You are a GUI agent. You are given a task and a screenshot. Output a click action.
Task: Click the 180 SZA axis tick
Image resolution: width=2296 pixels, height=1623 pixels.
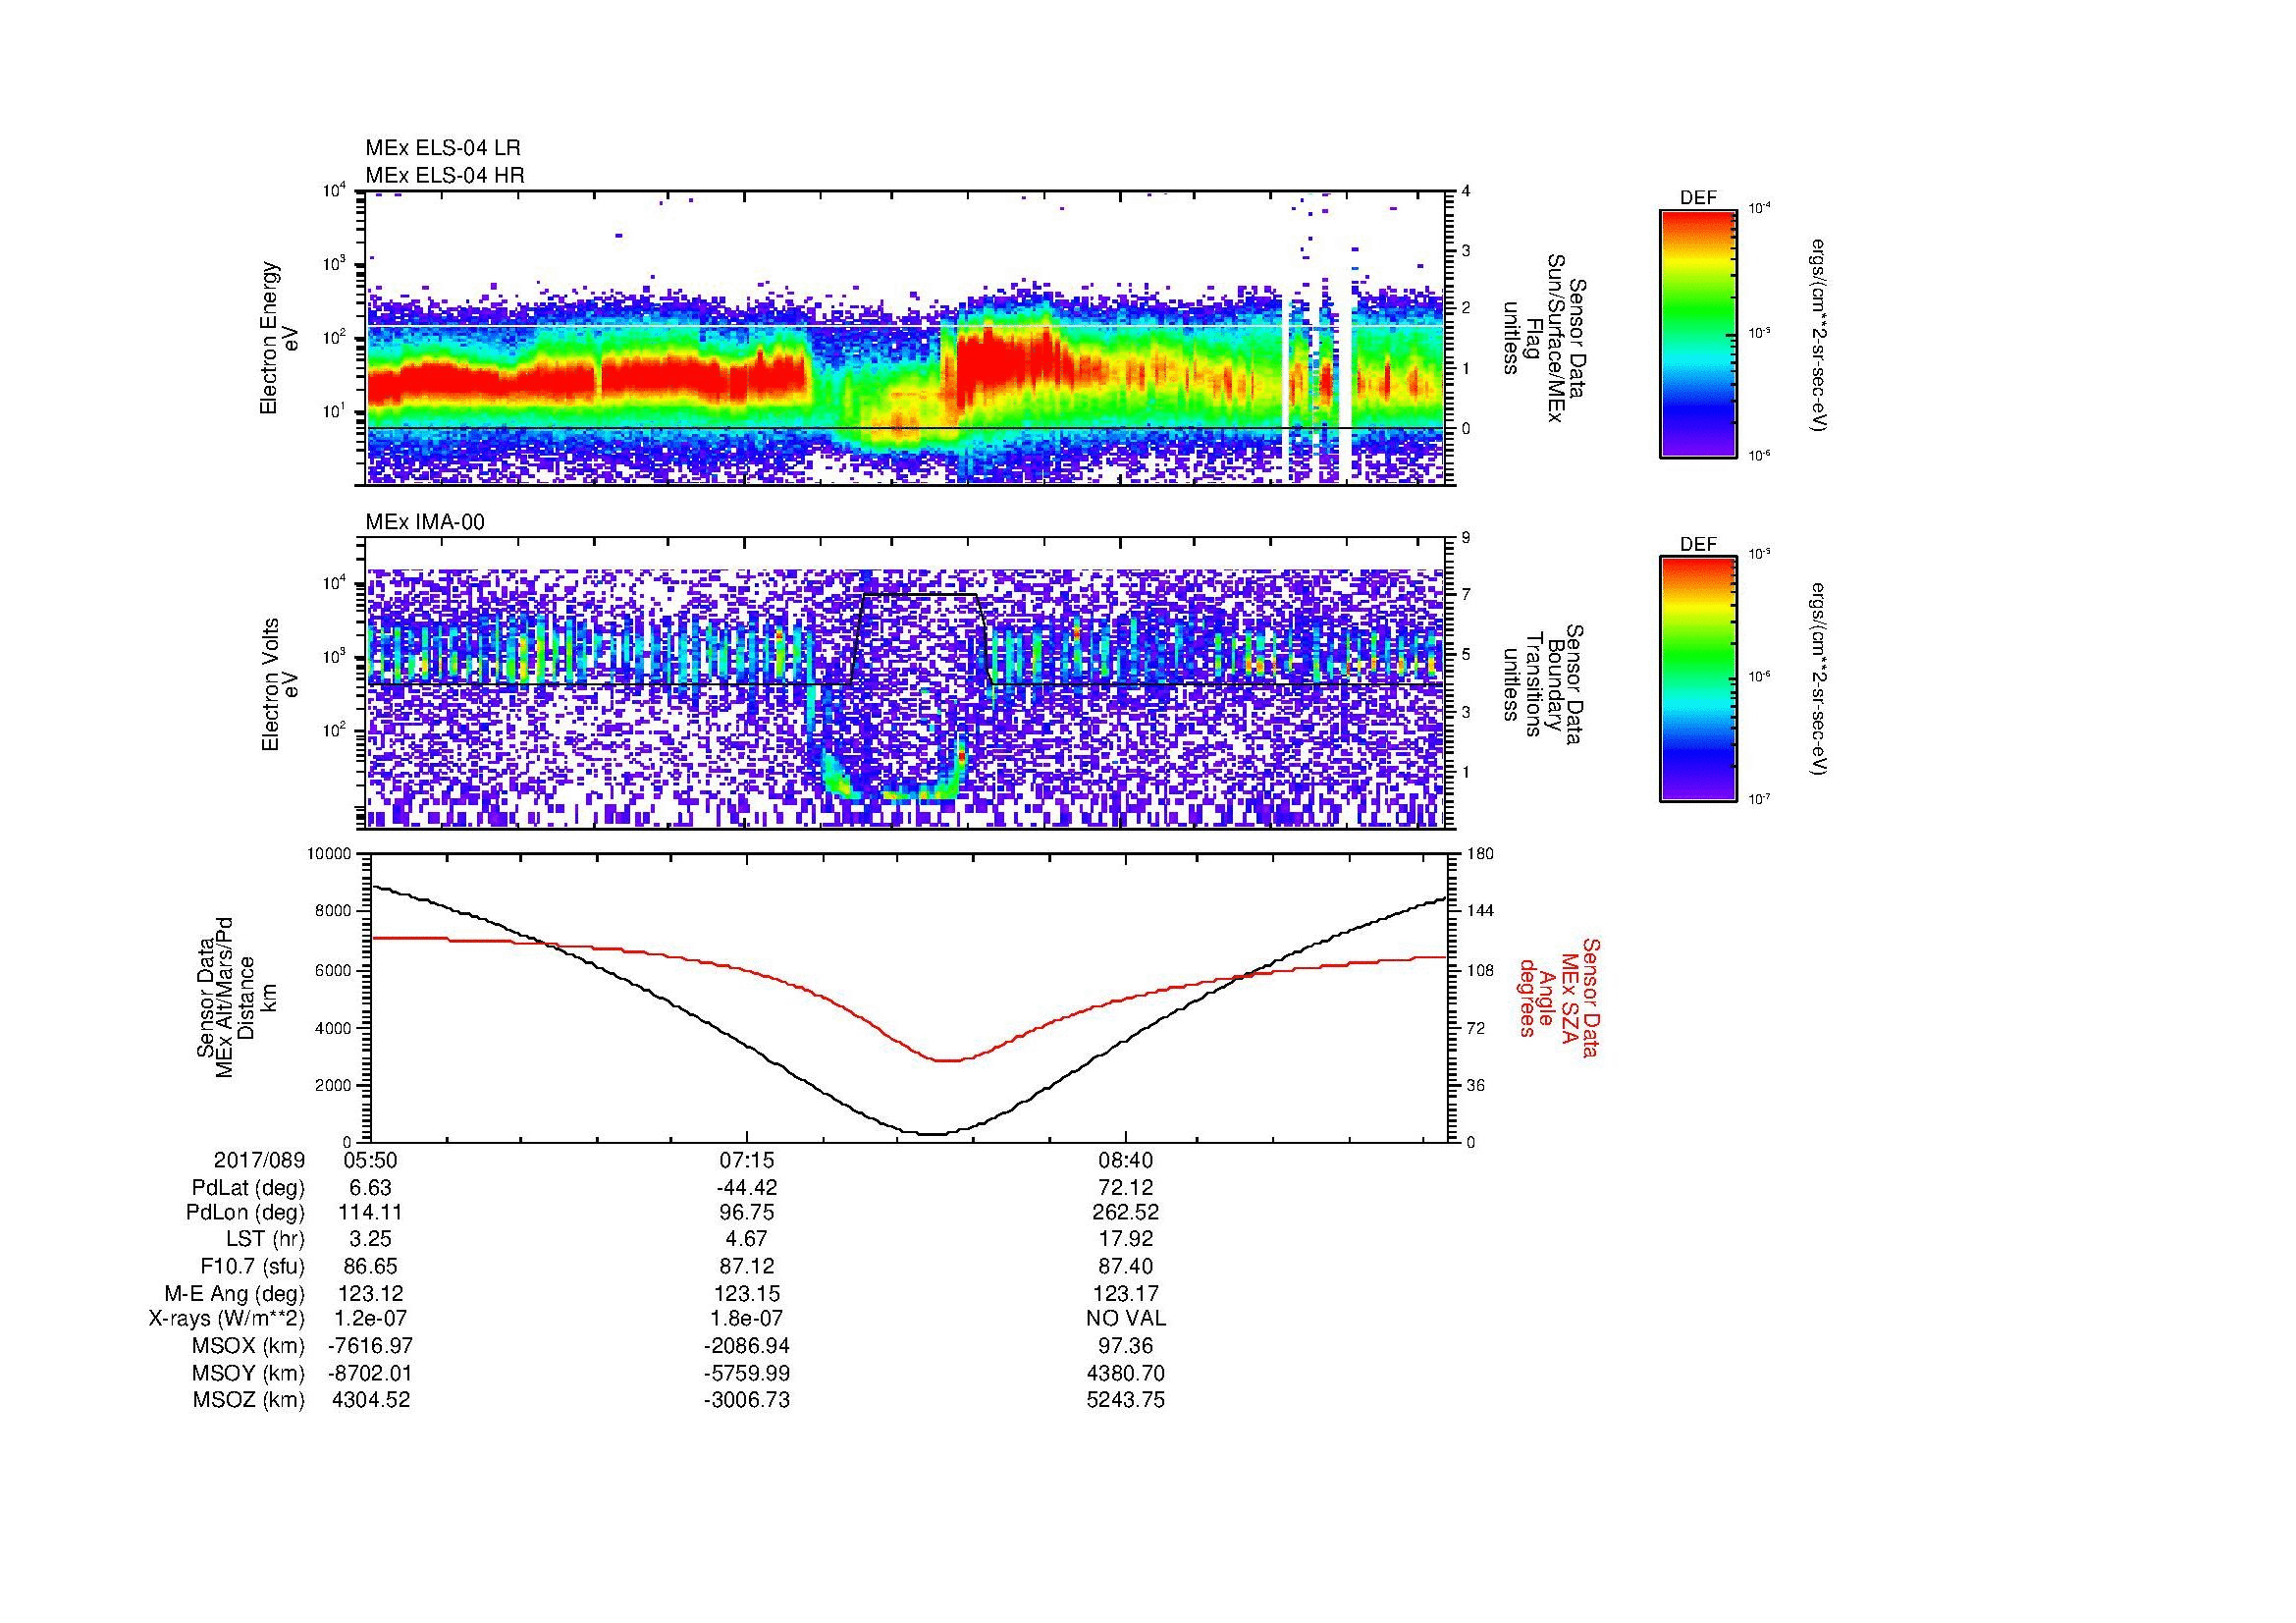1480,854
